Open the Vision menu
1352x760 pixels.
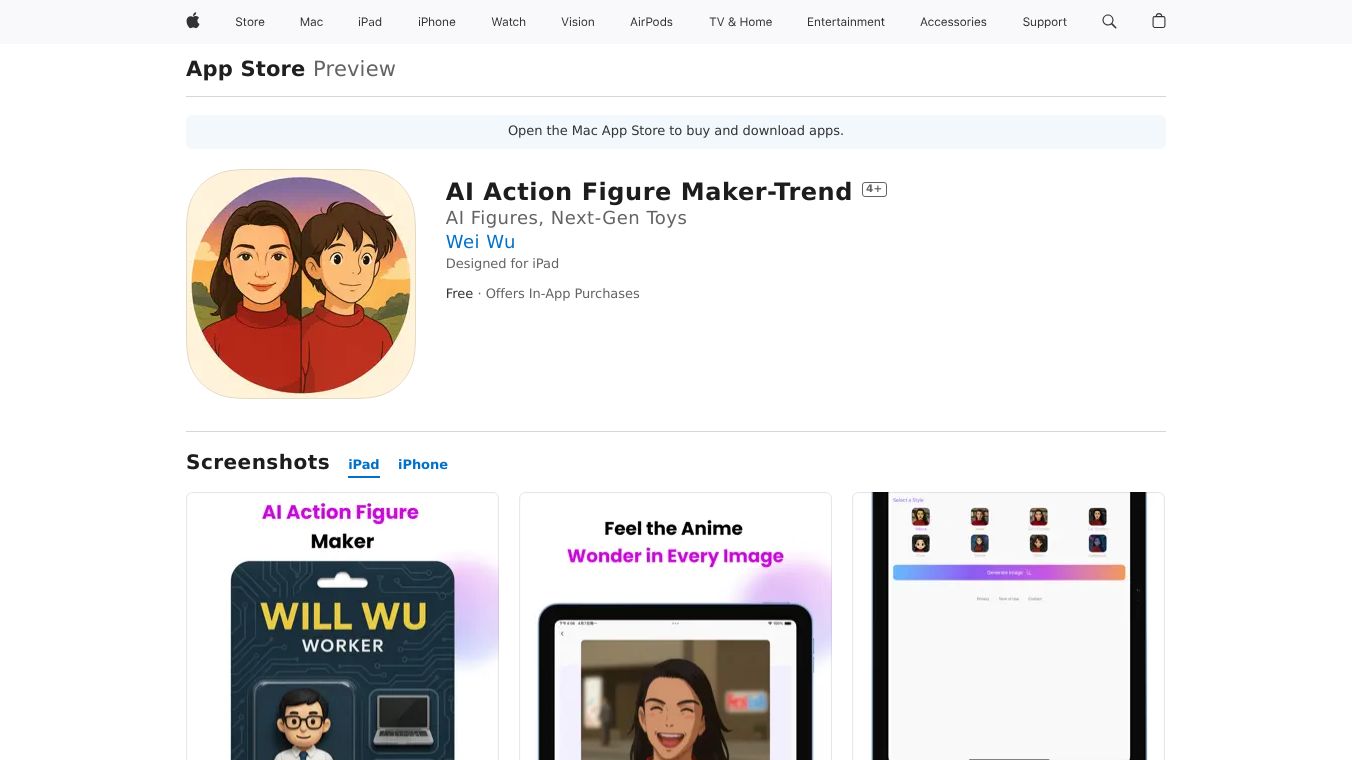[578, 22]
